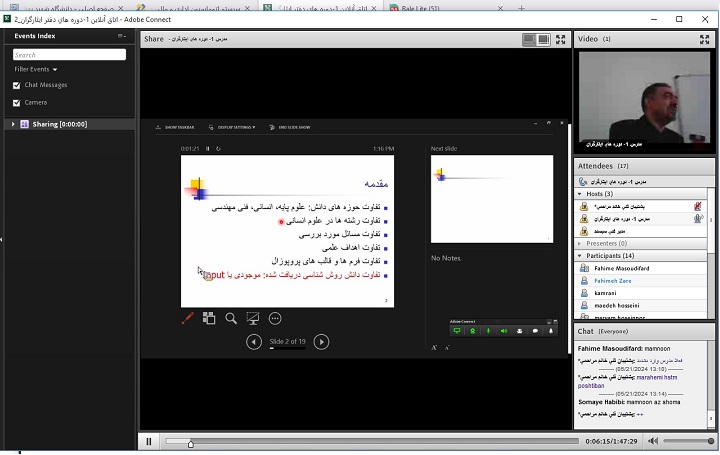This screenshot has width=720, height=455.
Task: Open the Filter Events dropdown
Action: click(x=36, y=69)
